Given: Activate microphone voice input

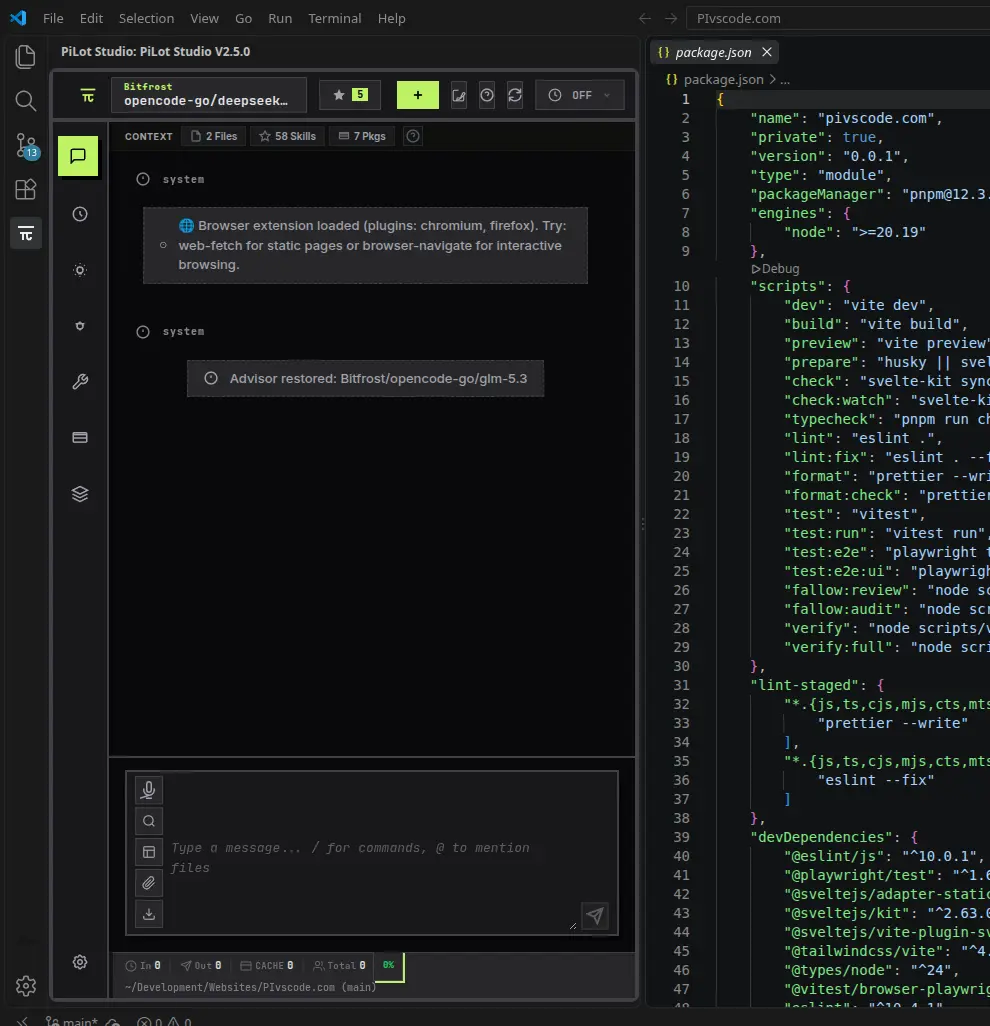Looking at the screenshot, I should coord(149,790).
